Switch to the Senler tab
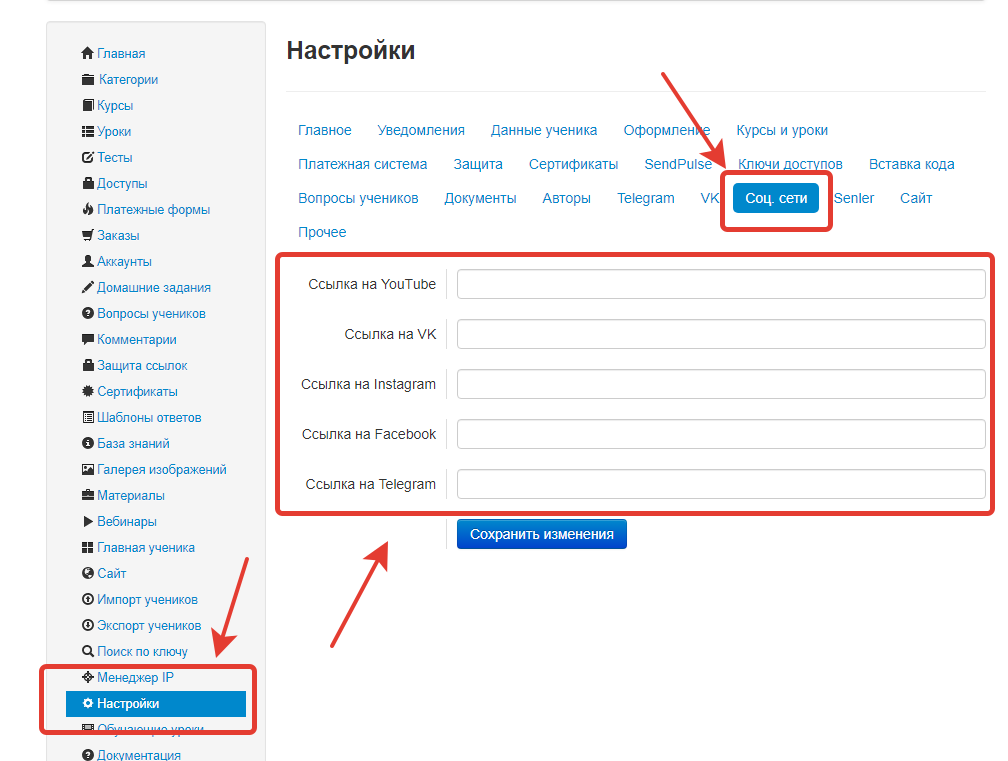The width and height of the screenshot is (1008, 761). click(x=854, y=199)
